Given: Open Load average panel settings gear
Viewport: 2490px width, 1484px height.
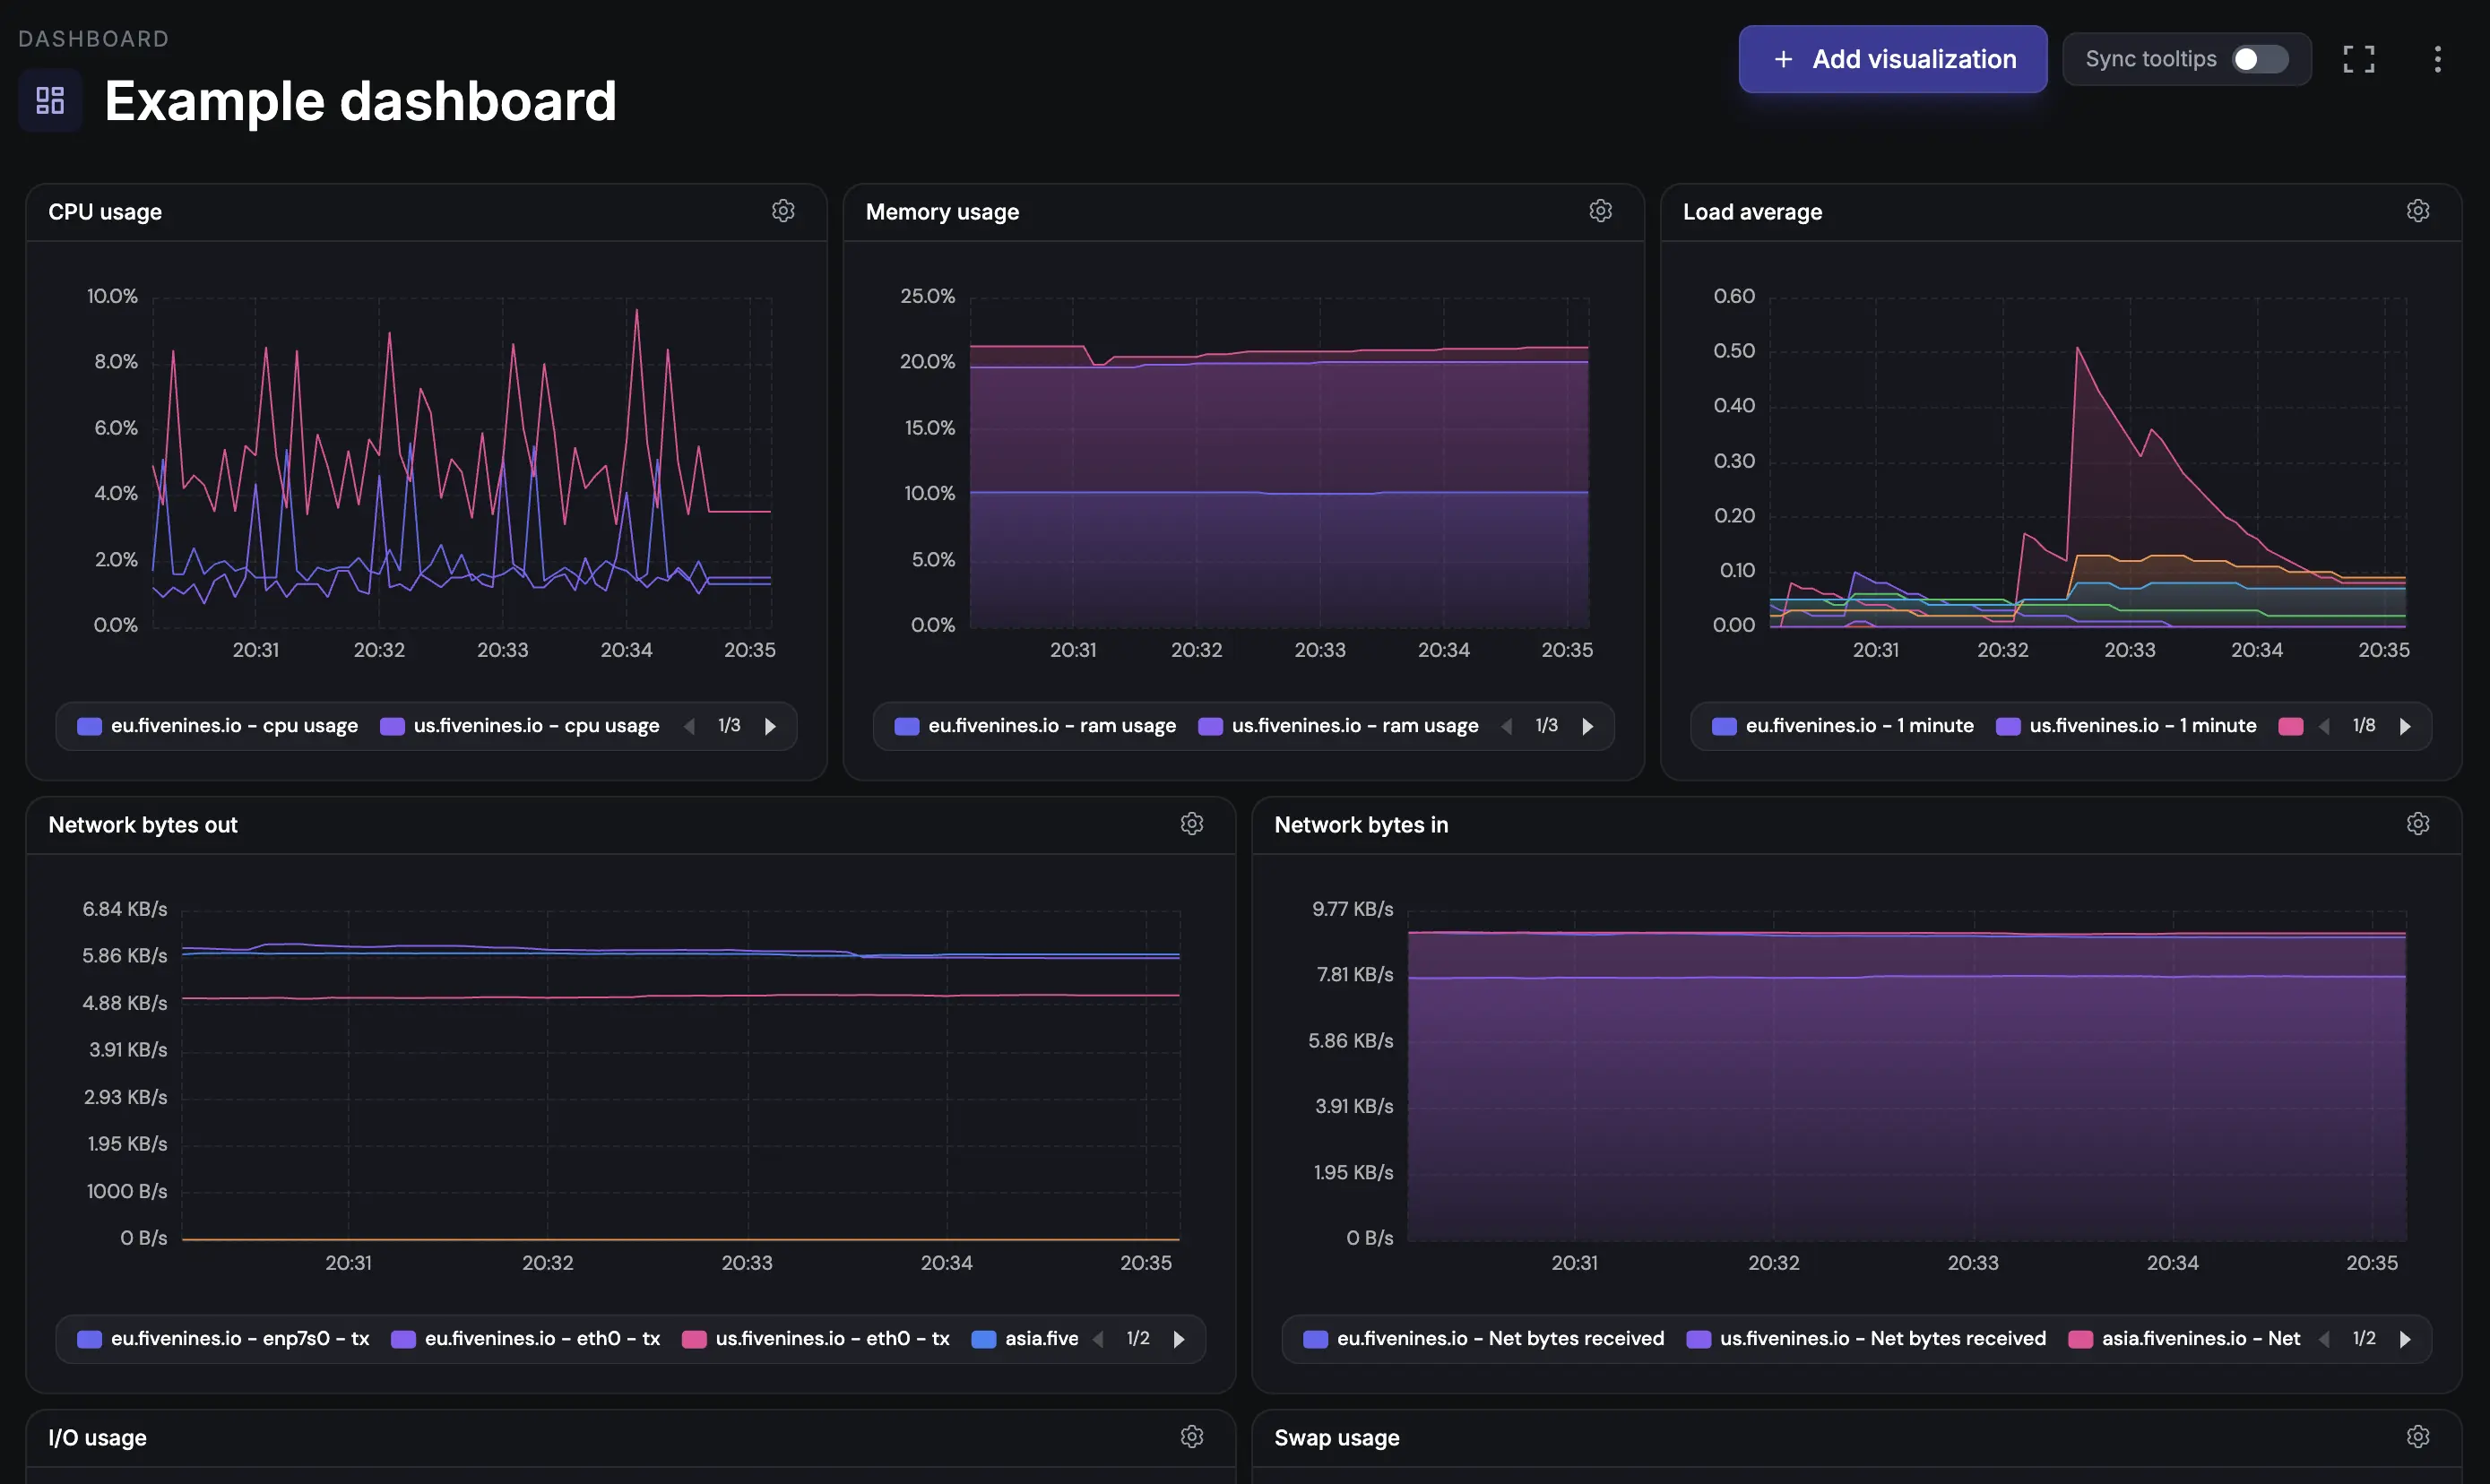Looking at the screenshot, I should 2418,210.
